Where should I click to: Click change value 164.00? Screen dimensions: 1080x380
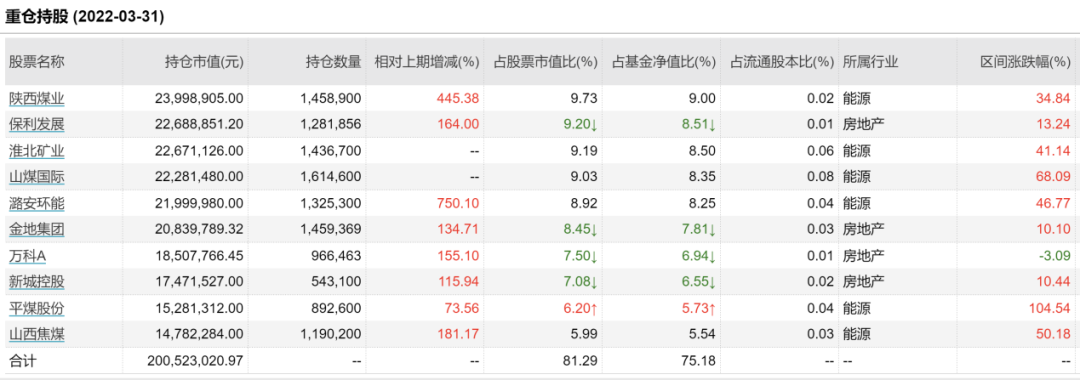pyautogui.click(x=458, y=125)
